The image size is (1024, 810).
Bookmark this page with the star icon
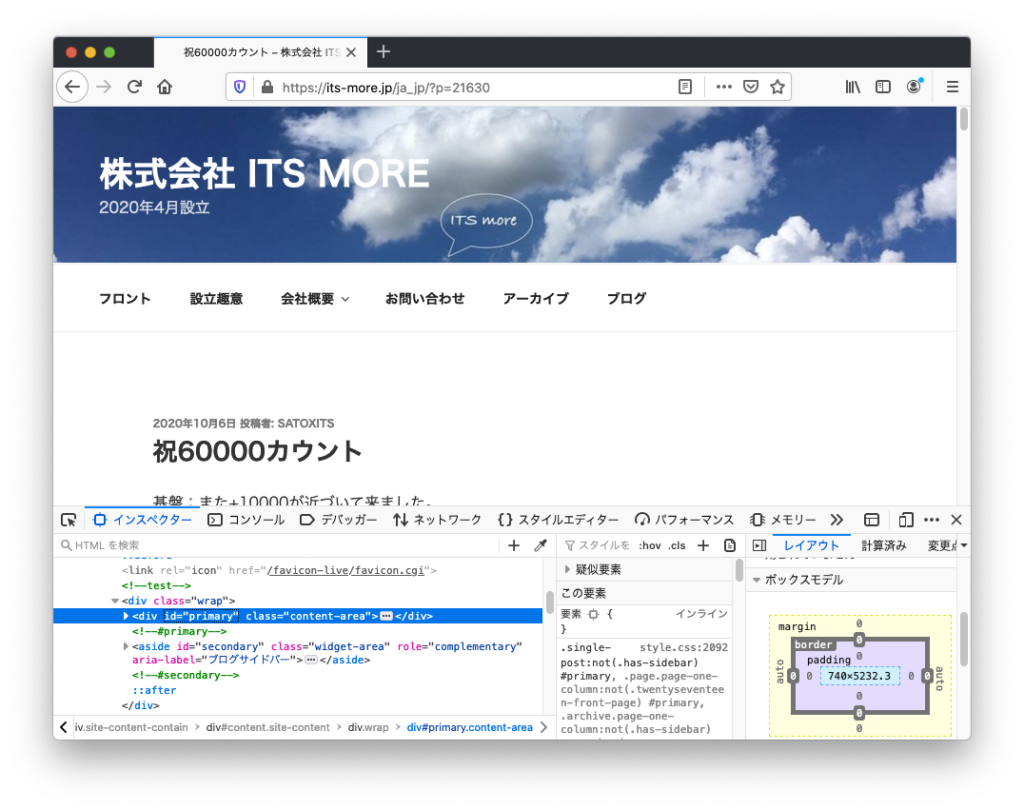777,87
